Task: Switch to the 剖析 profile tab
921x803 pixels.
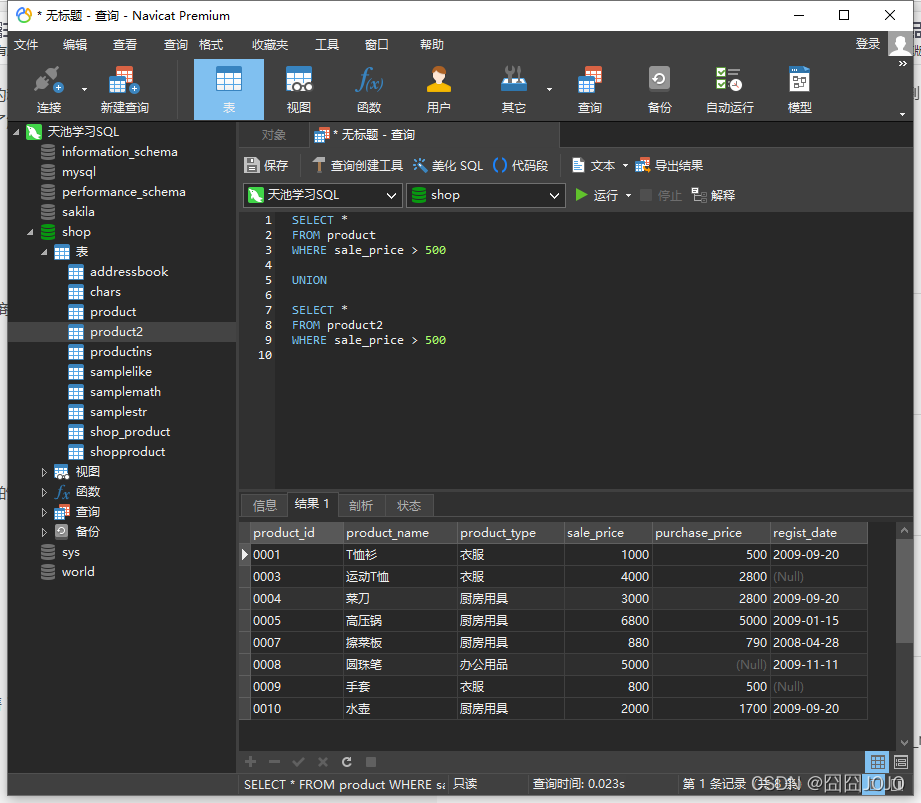Action: click(361, 505)
